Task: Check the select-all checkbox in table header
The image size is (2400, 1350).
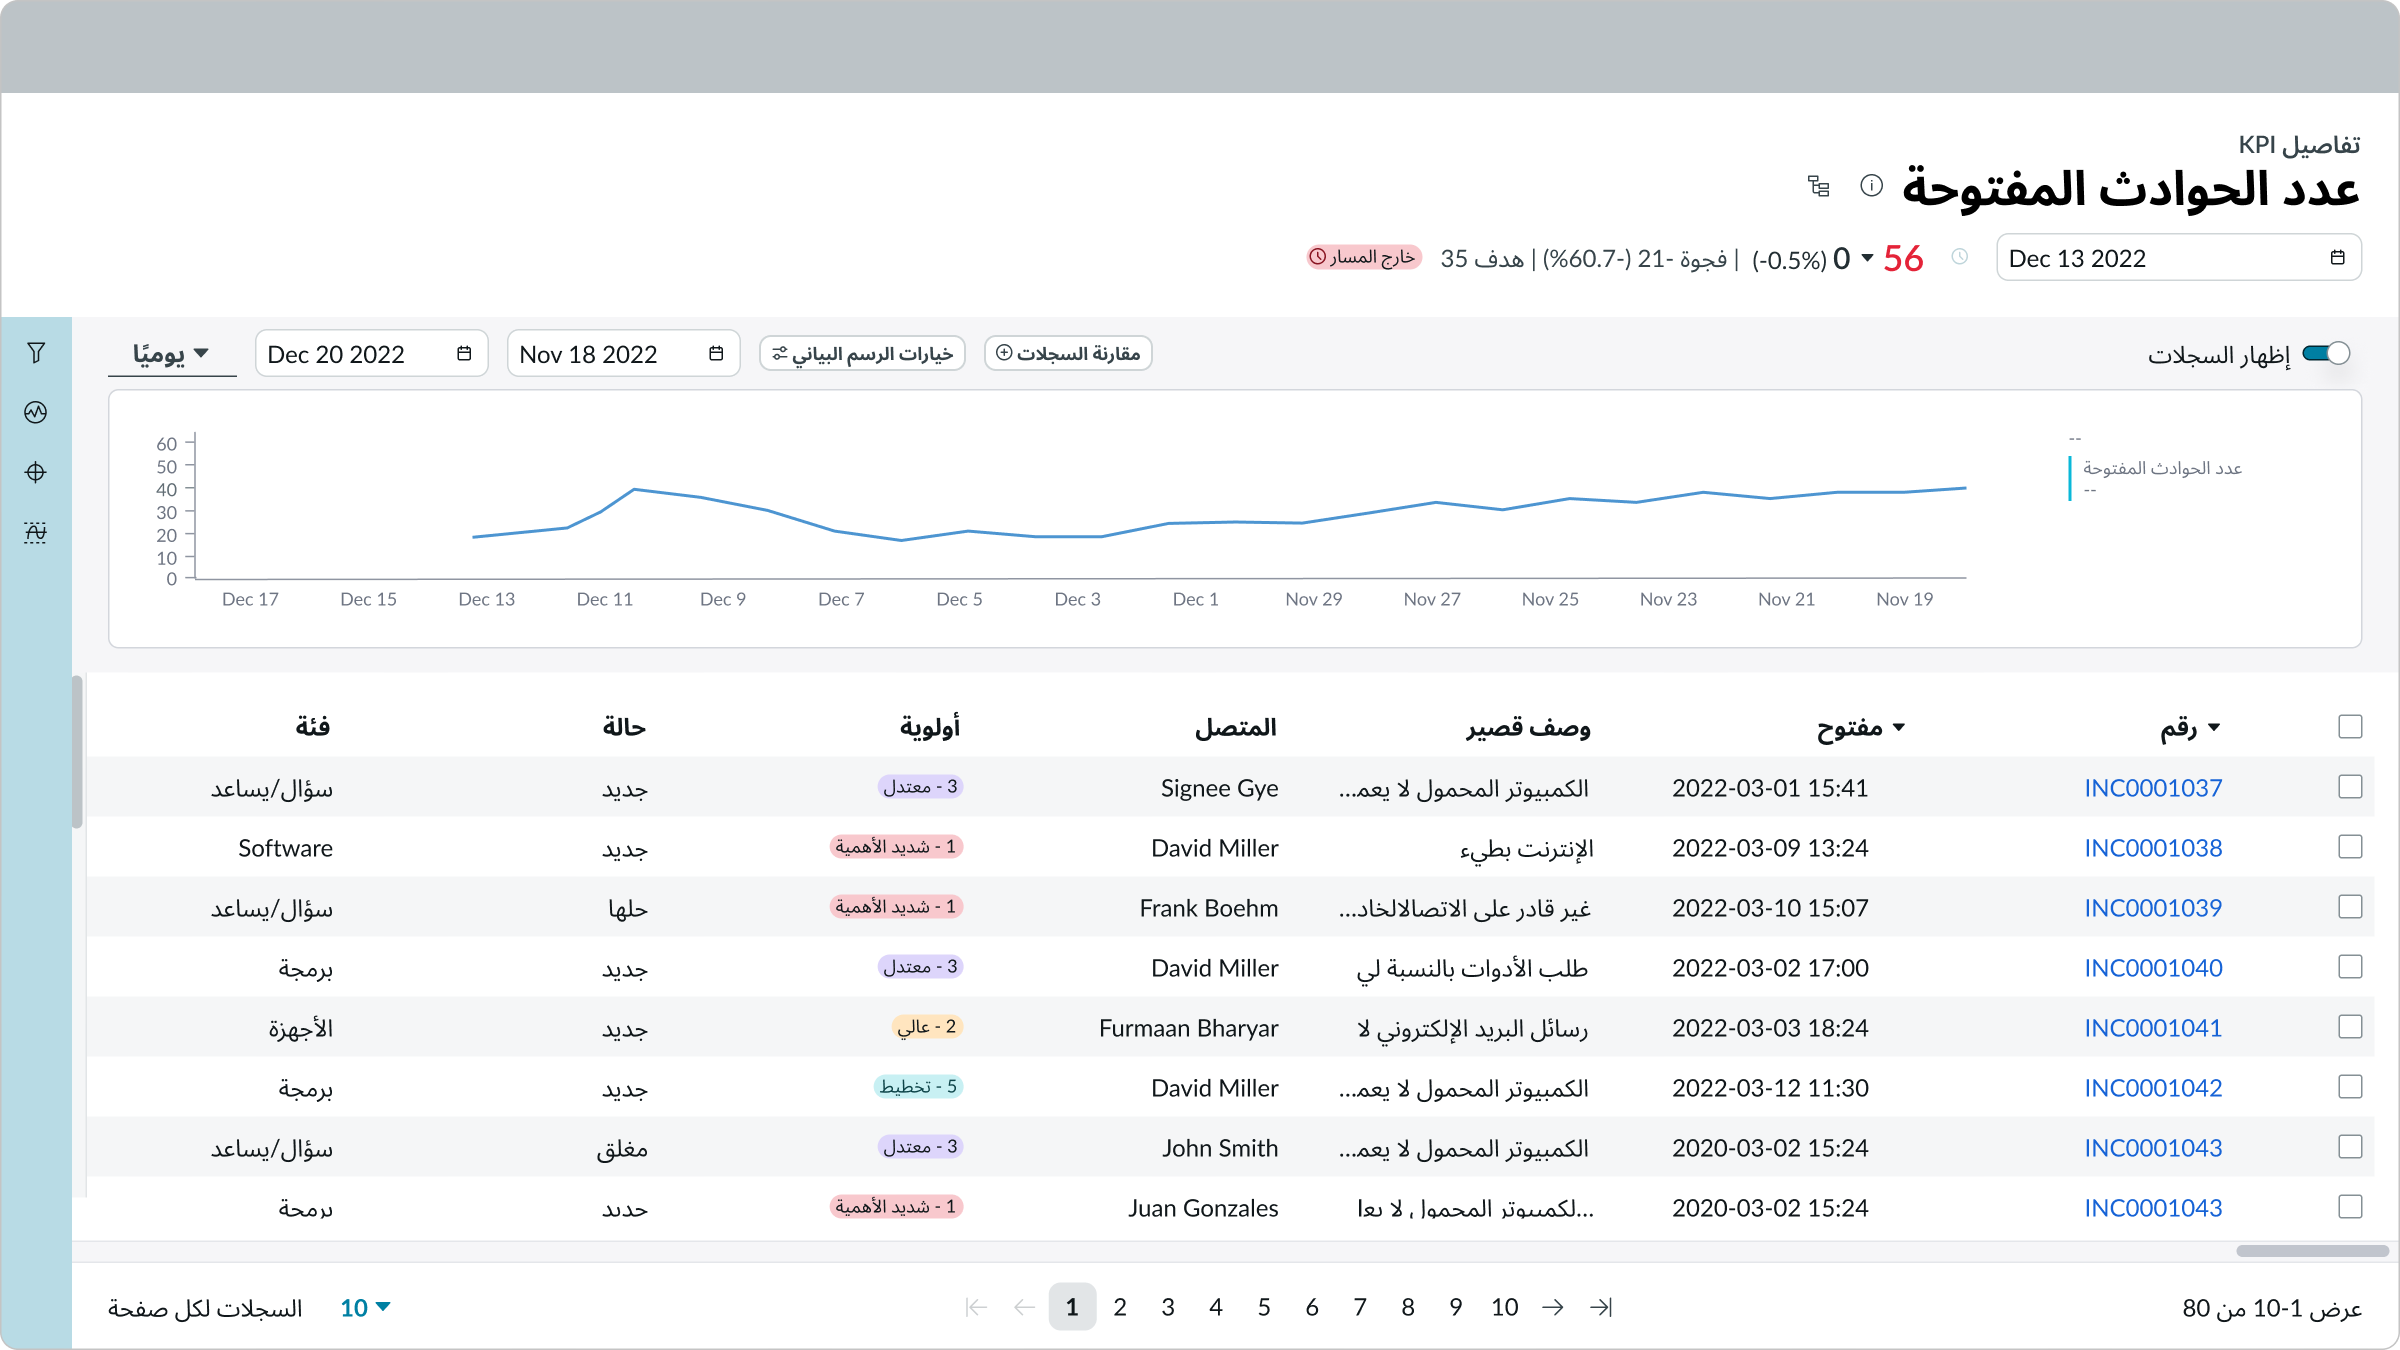Action: (2351, 727)
